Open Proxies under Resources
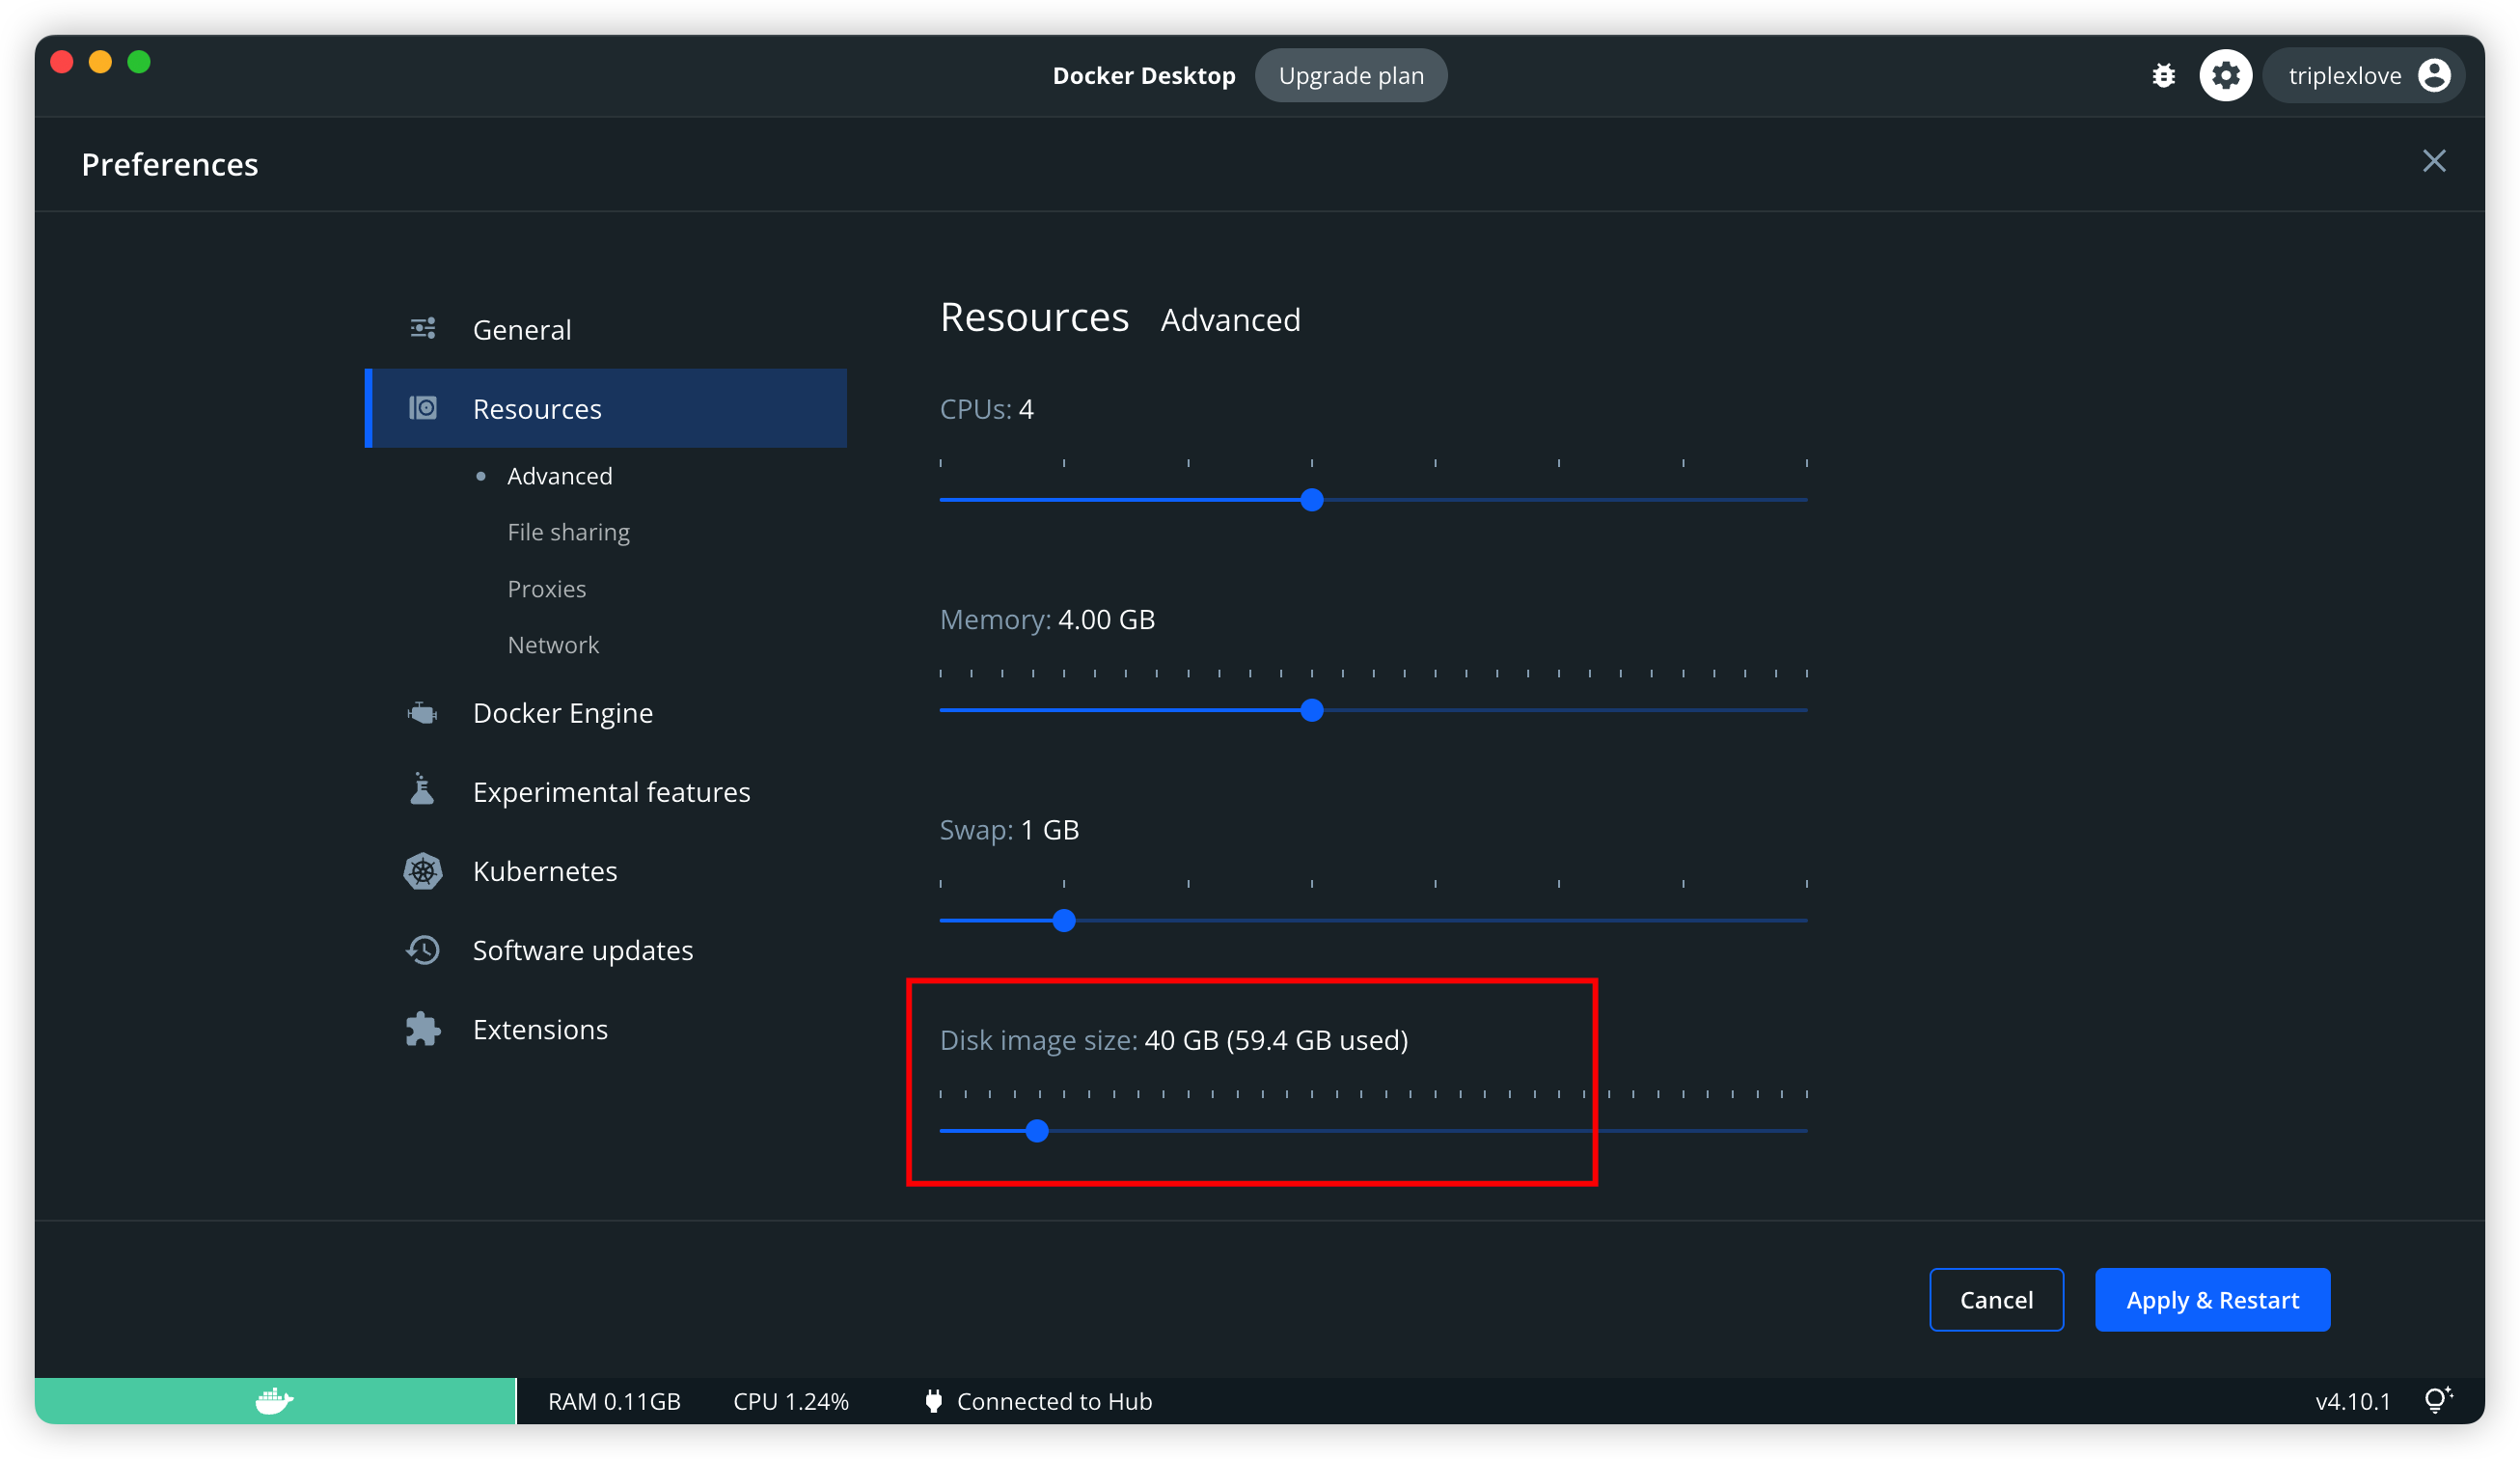The width and height of the screenshot is (2520, 1459). click(x=546, y=589)
